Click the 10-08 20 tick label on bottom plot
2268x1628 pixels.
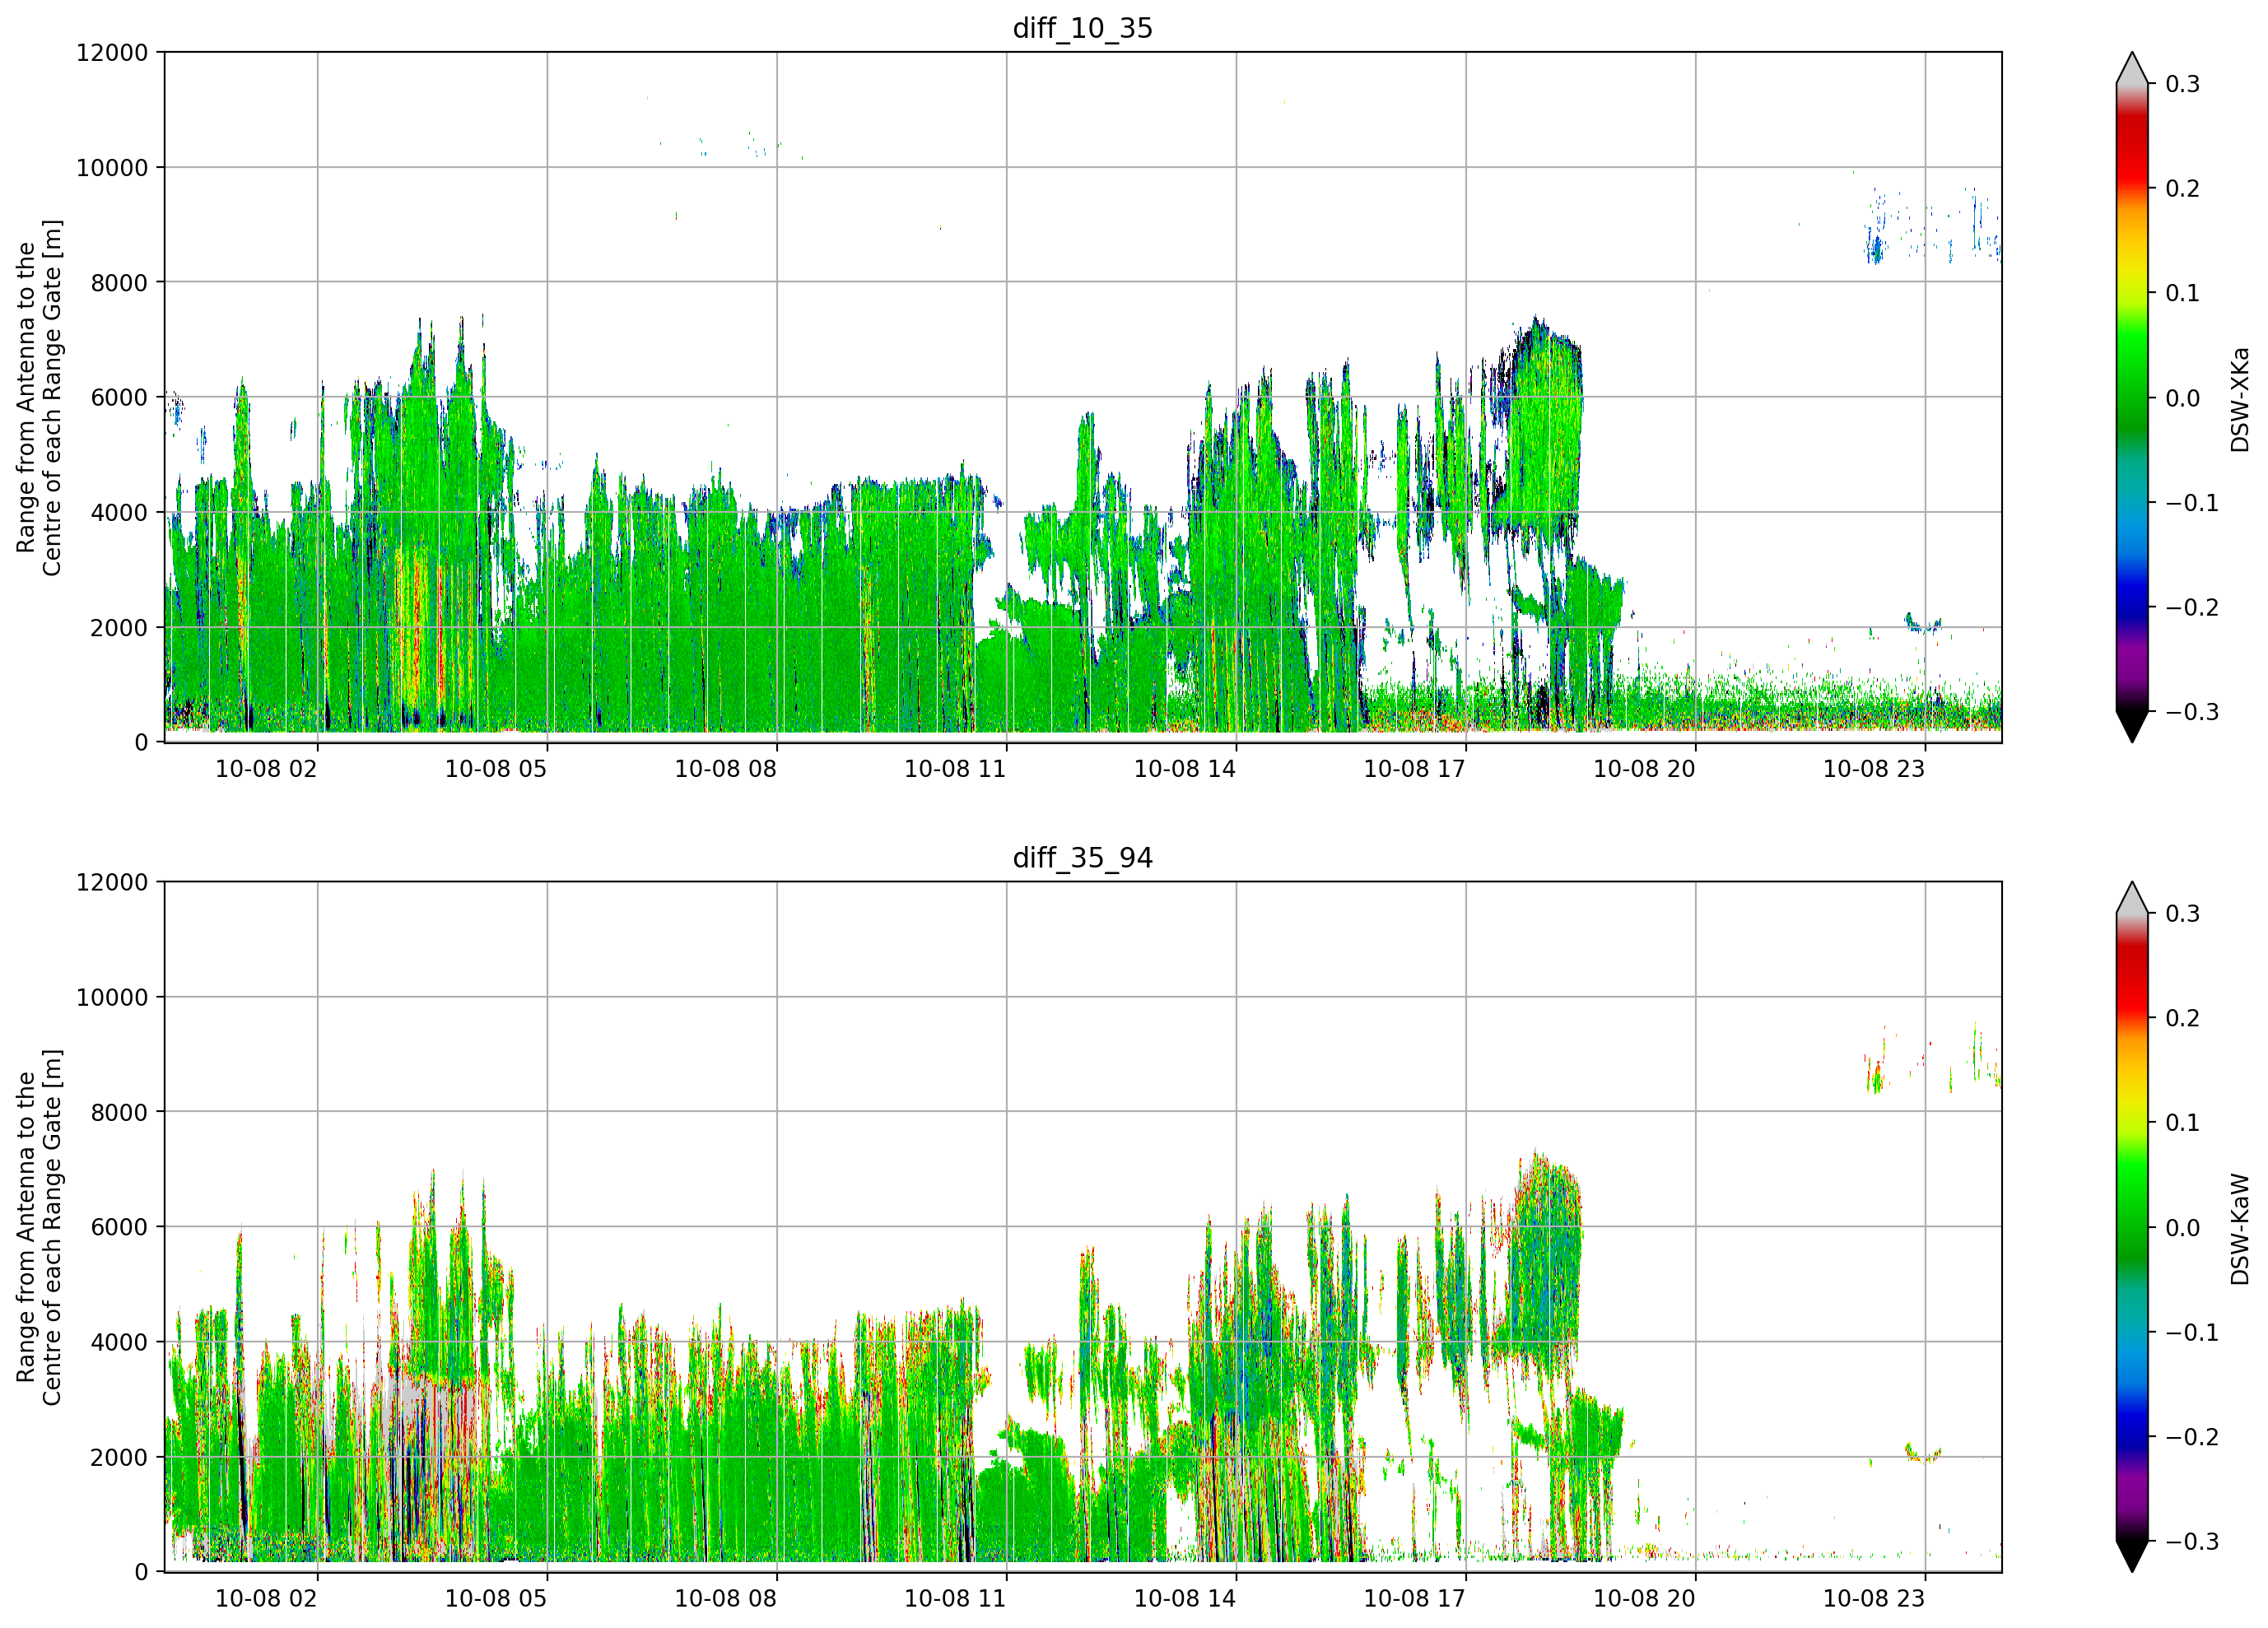1644,1598
